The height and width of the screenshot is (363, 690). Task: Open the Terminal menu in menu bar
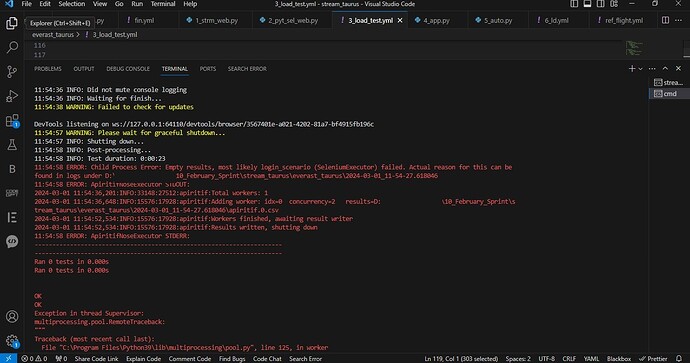click(163, 4)
